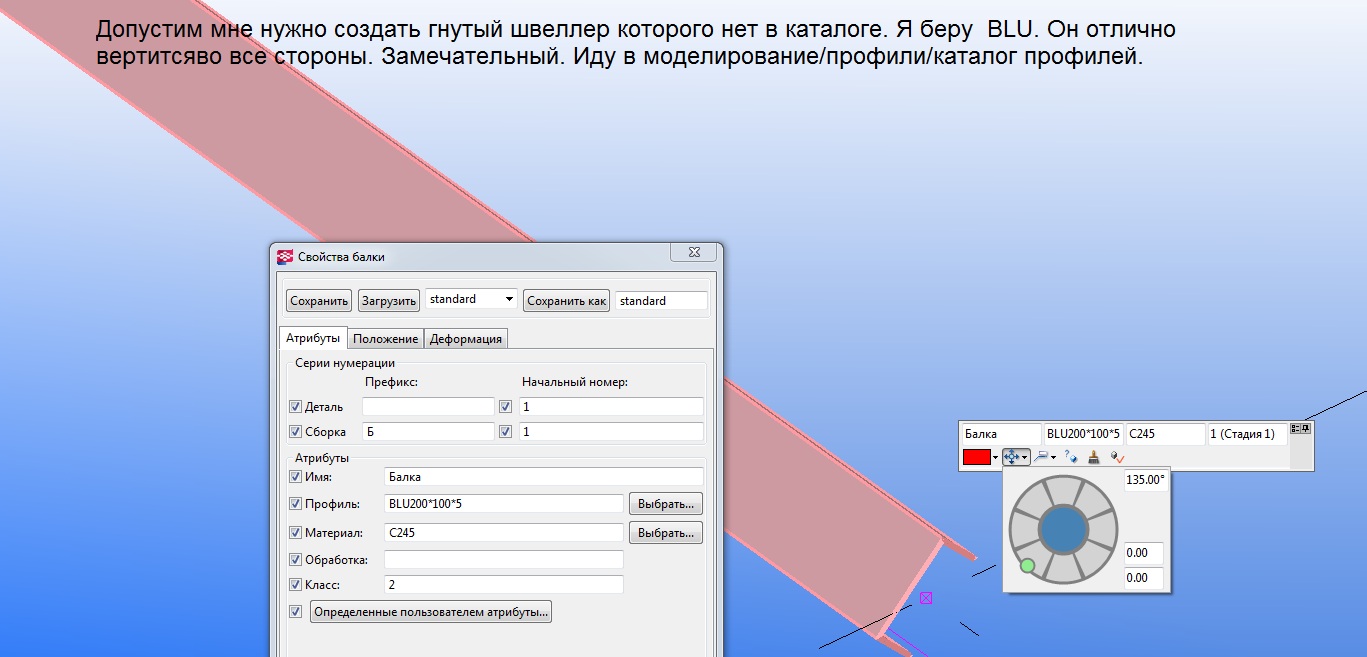
Task: Click the lower 0.00 offset field
Action: tap(1144, 577)
